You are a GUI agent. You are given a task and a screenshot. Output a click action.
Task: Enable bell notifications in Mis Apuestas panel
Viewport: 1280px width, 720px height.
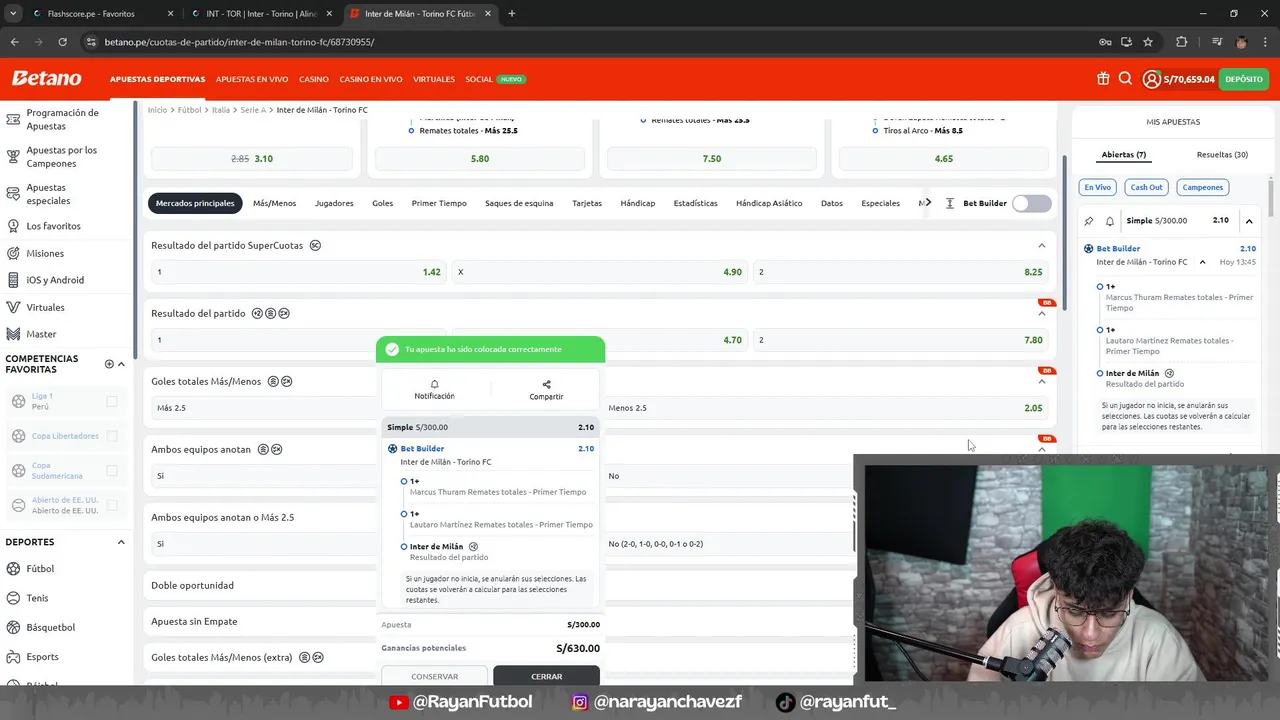[x=1110, y=221]
